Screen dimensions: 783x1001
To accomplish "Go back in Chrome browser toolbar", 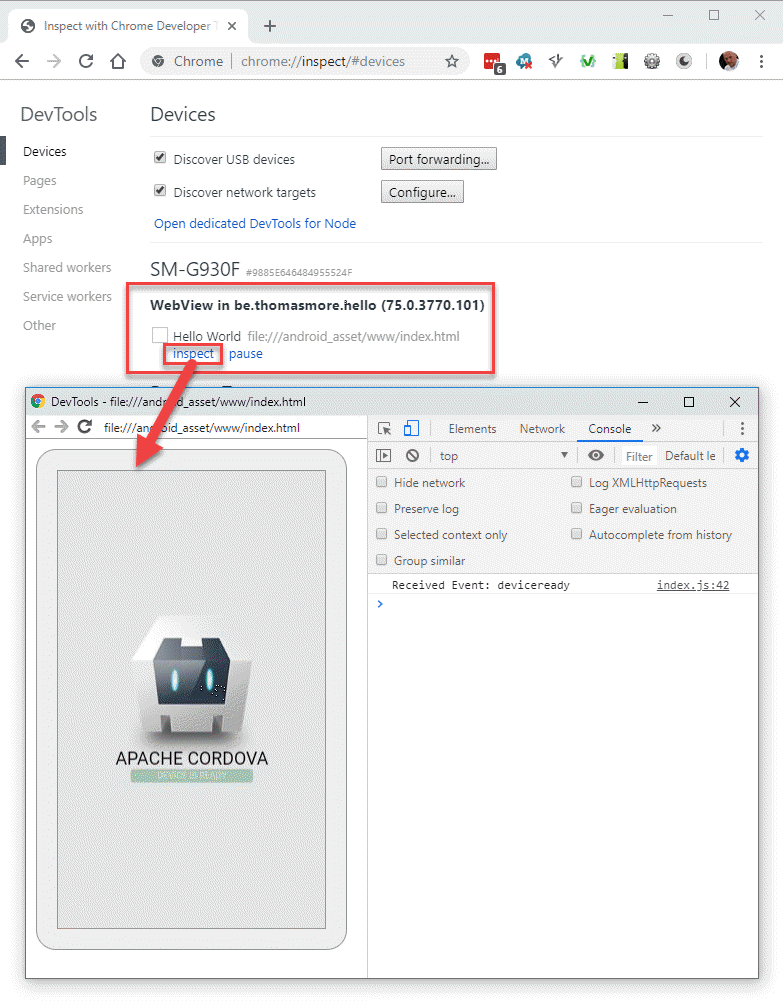I will pos(22,61).
